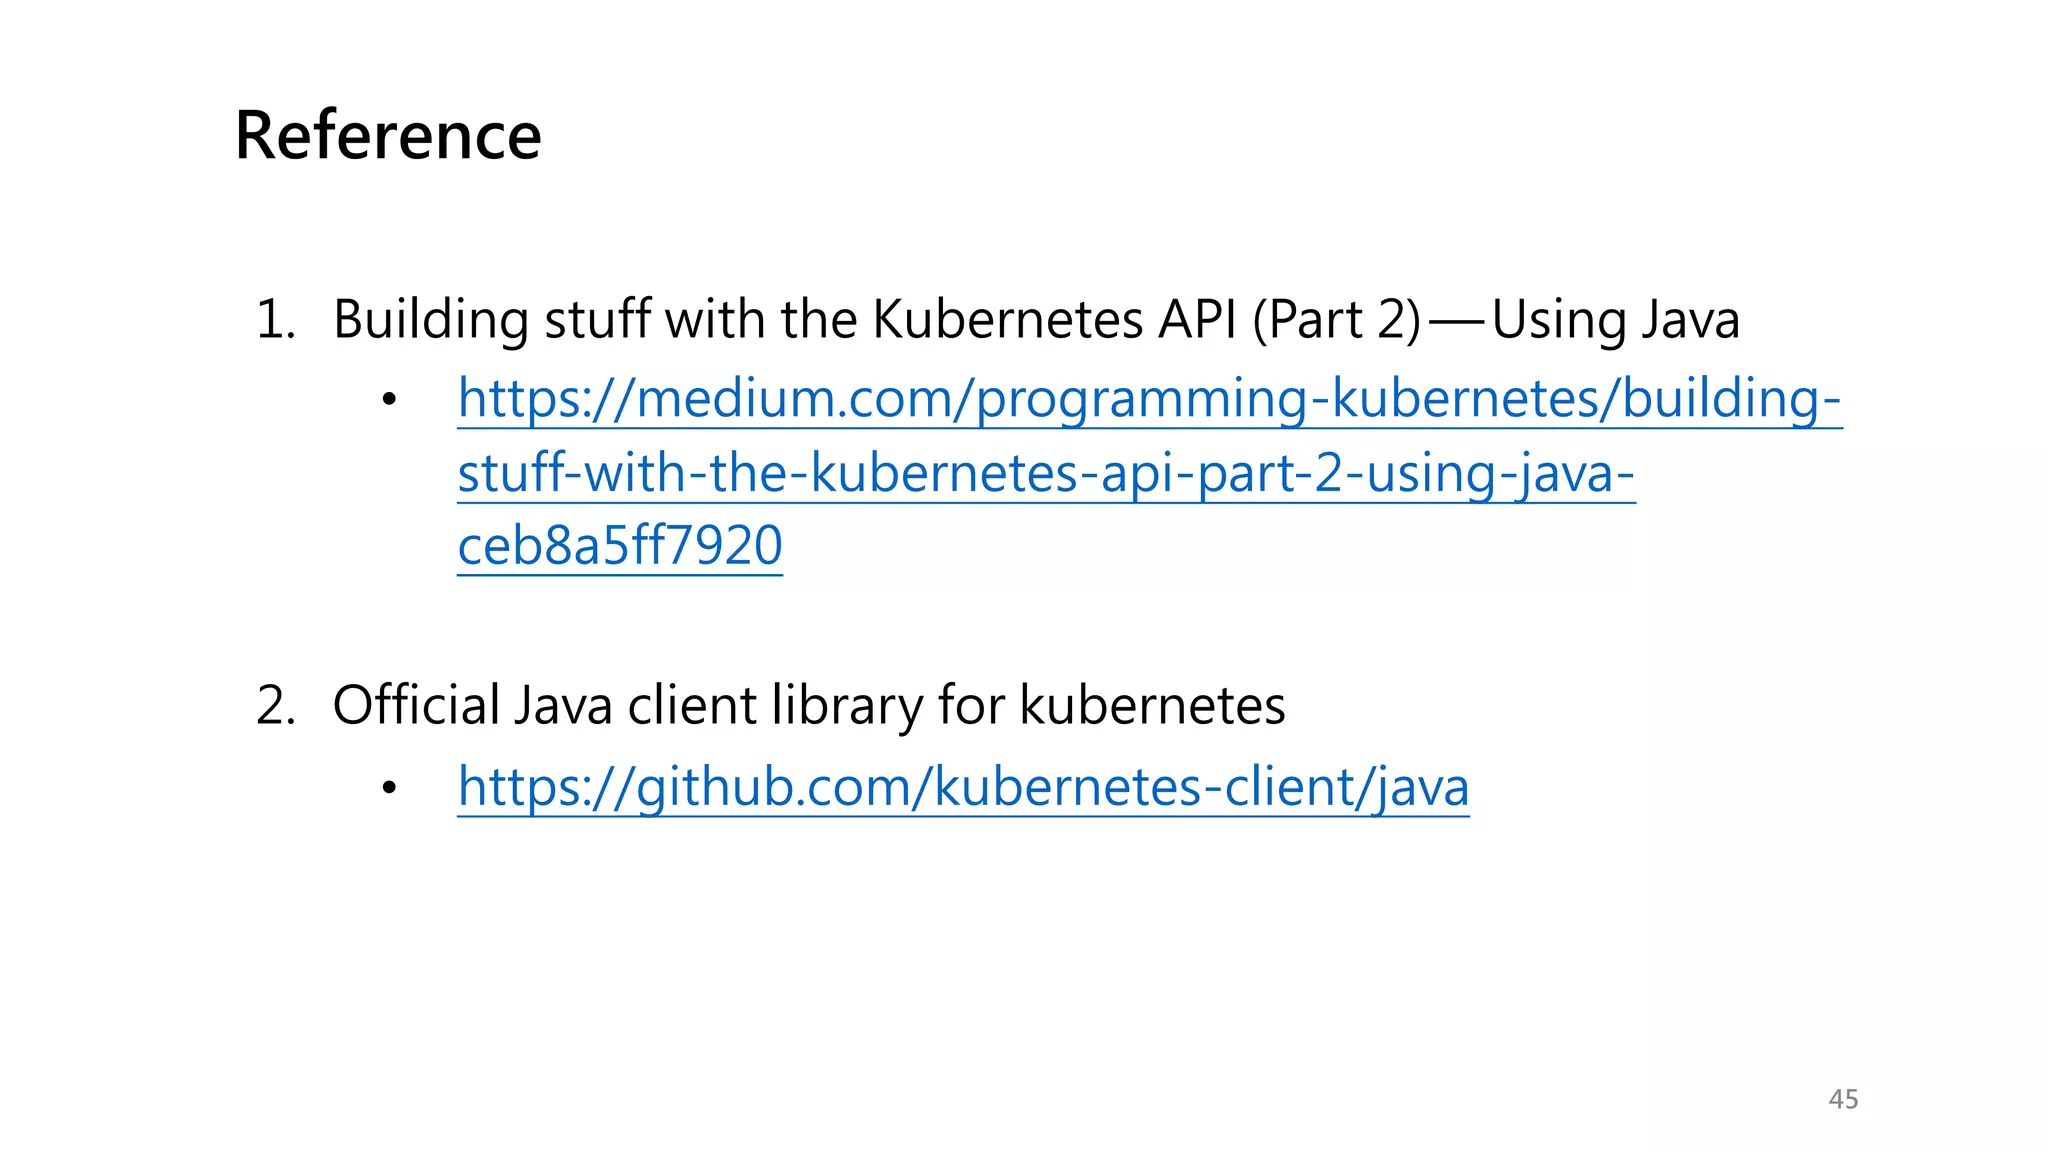Screen dimensions: 2048x1152
Task: Click the "stuff-with-the-kubernetes-api-part-2" link line
Action: point(1045,473)
